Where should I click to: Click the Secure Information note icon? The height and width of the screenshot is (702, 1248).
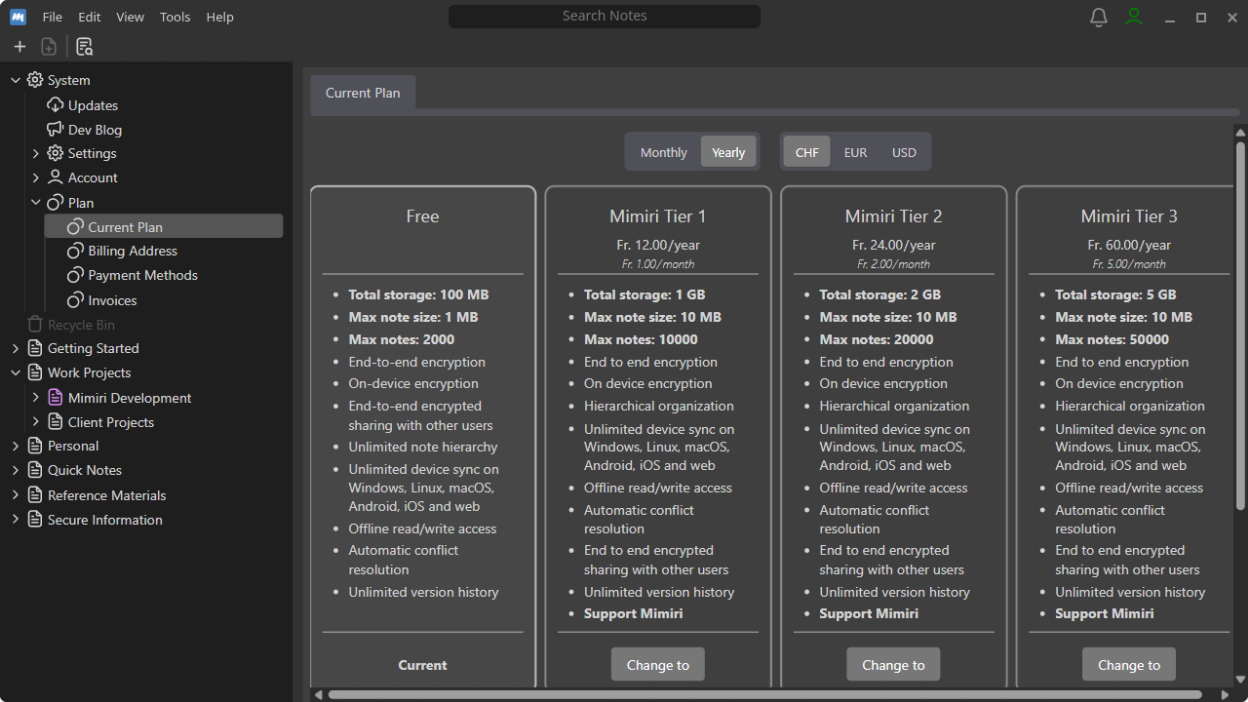click(35, 519)
